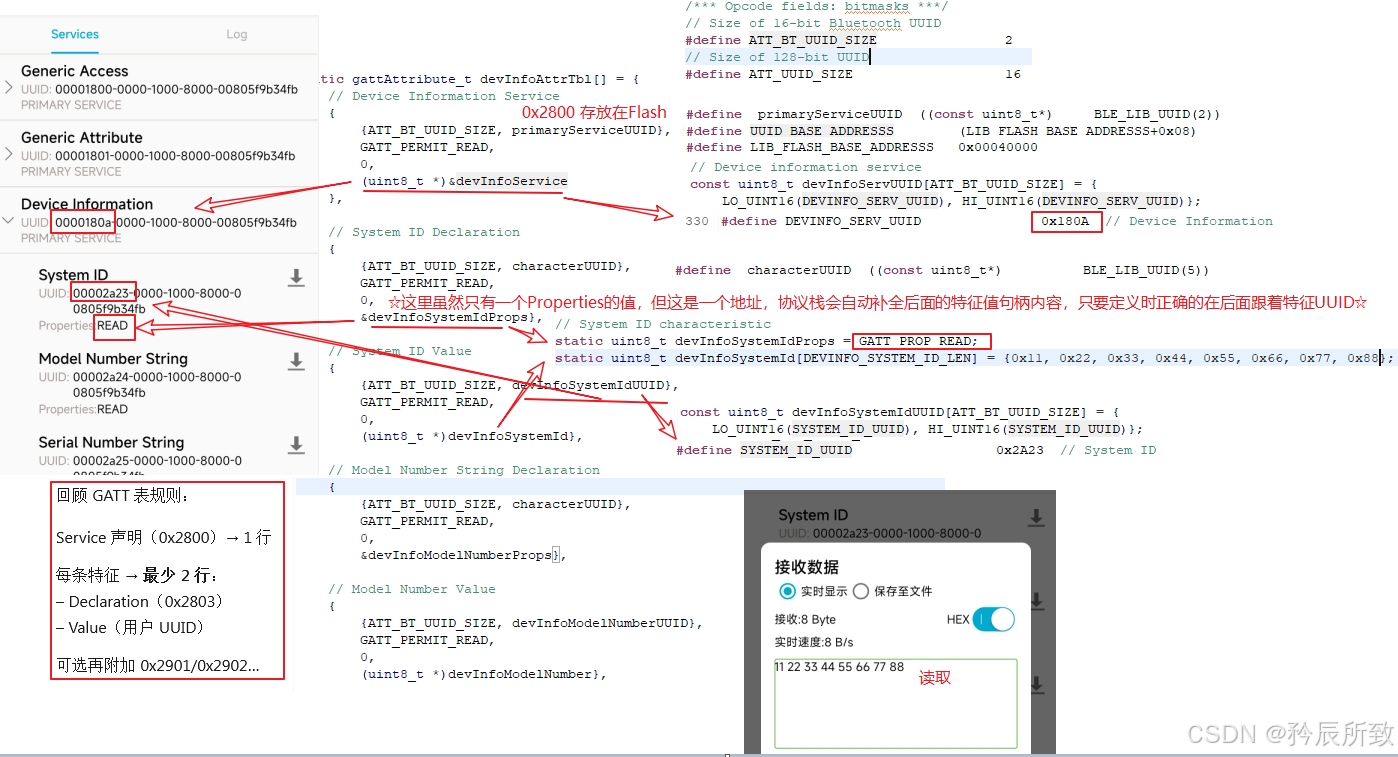The height and width of the screenshot is (757, 1398).
Task: Click the Serial Number String title
Action: [111, 442]
